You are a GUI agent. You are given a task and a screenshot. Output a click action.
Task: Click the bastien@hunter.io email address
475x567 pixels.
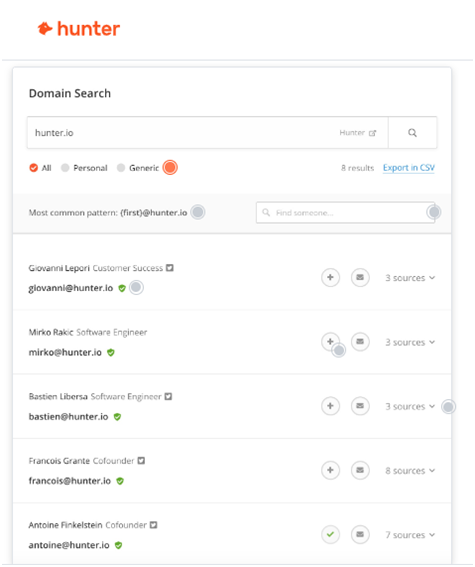[x=68, y=417]
